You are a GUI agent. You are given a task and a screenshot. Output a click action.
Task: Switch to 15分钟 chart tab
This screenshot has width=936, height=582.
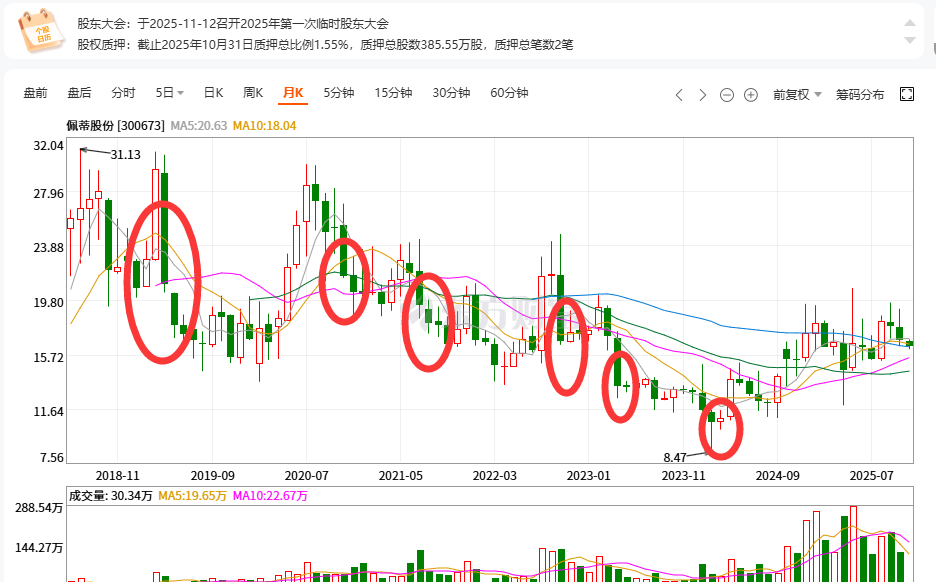(x=393, y=93)
